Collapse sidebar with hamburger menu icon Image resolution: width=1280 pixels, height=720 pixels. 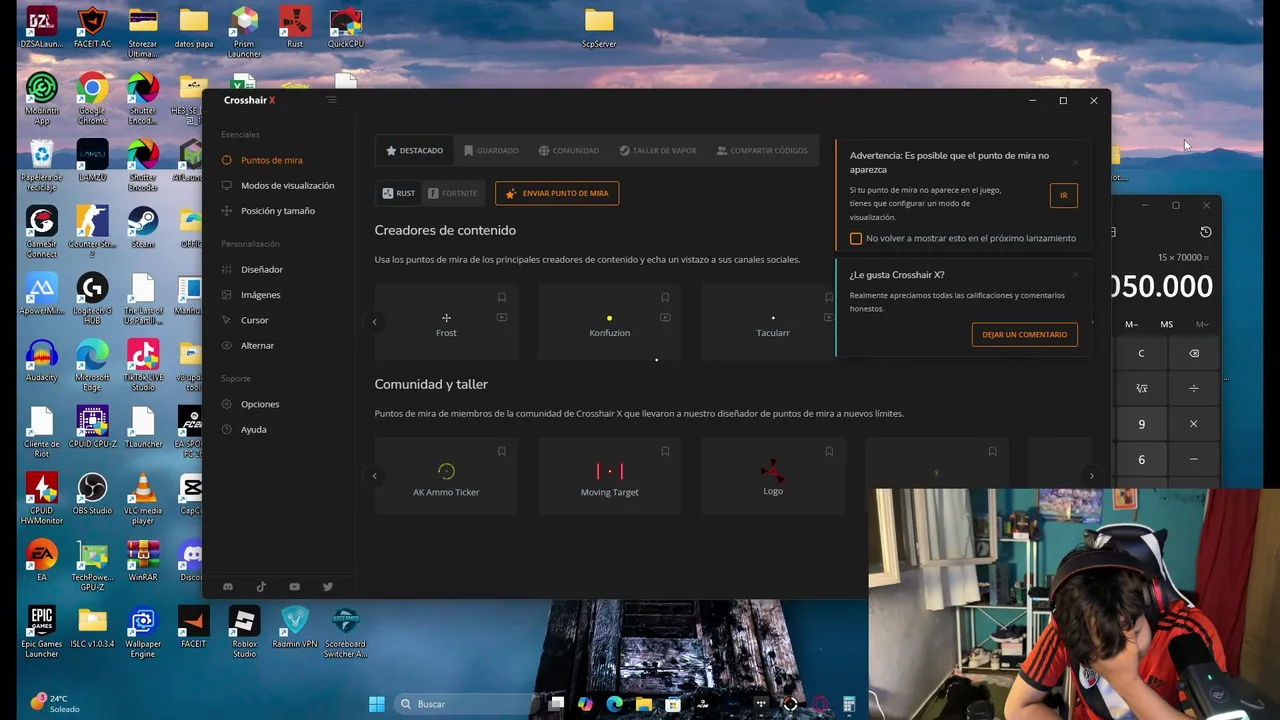pos(332,100)
